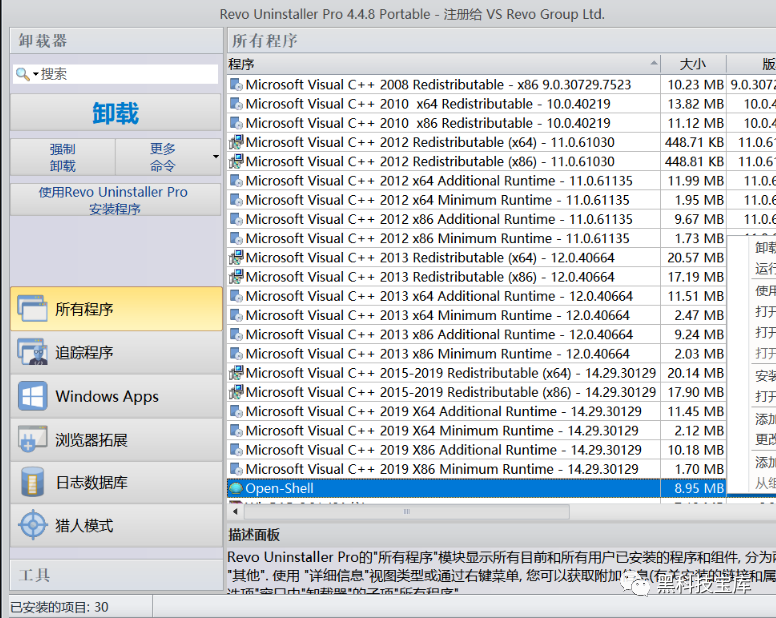
Task: Sort list by 程序 column header
Action: [442, 64]
